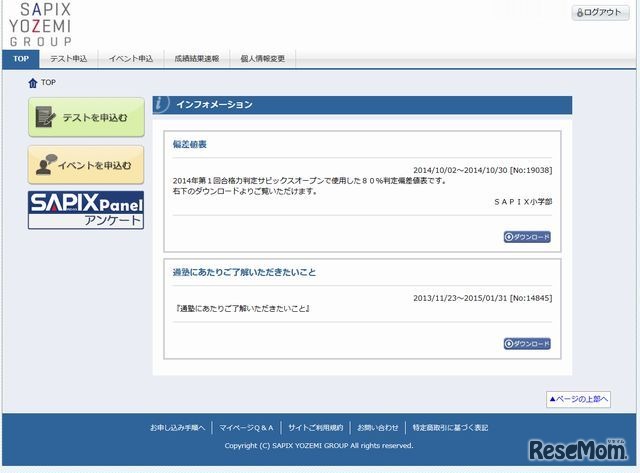Click the Copyright SAPIX YOZEMI GROUP text
Viewport: 640px width, 473px height.
pos(319,446)
